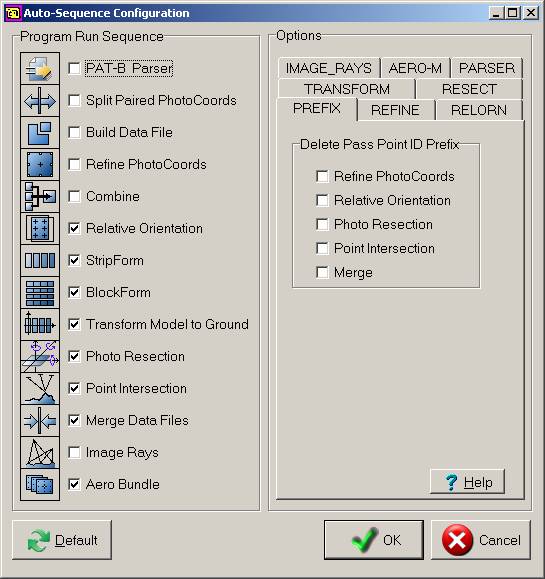Click the Point Intersection icon
Image resolution: width=545 pixels, height=579 pixels.
click(x=40, y=388)
